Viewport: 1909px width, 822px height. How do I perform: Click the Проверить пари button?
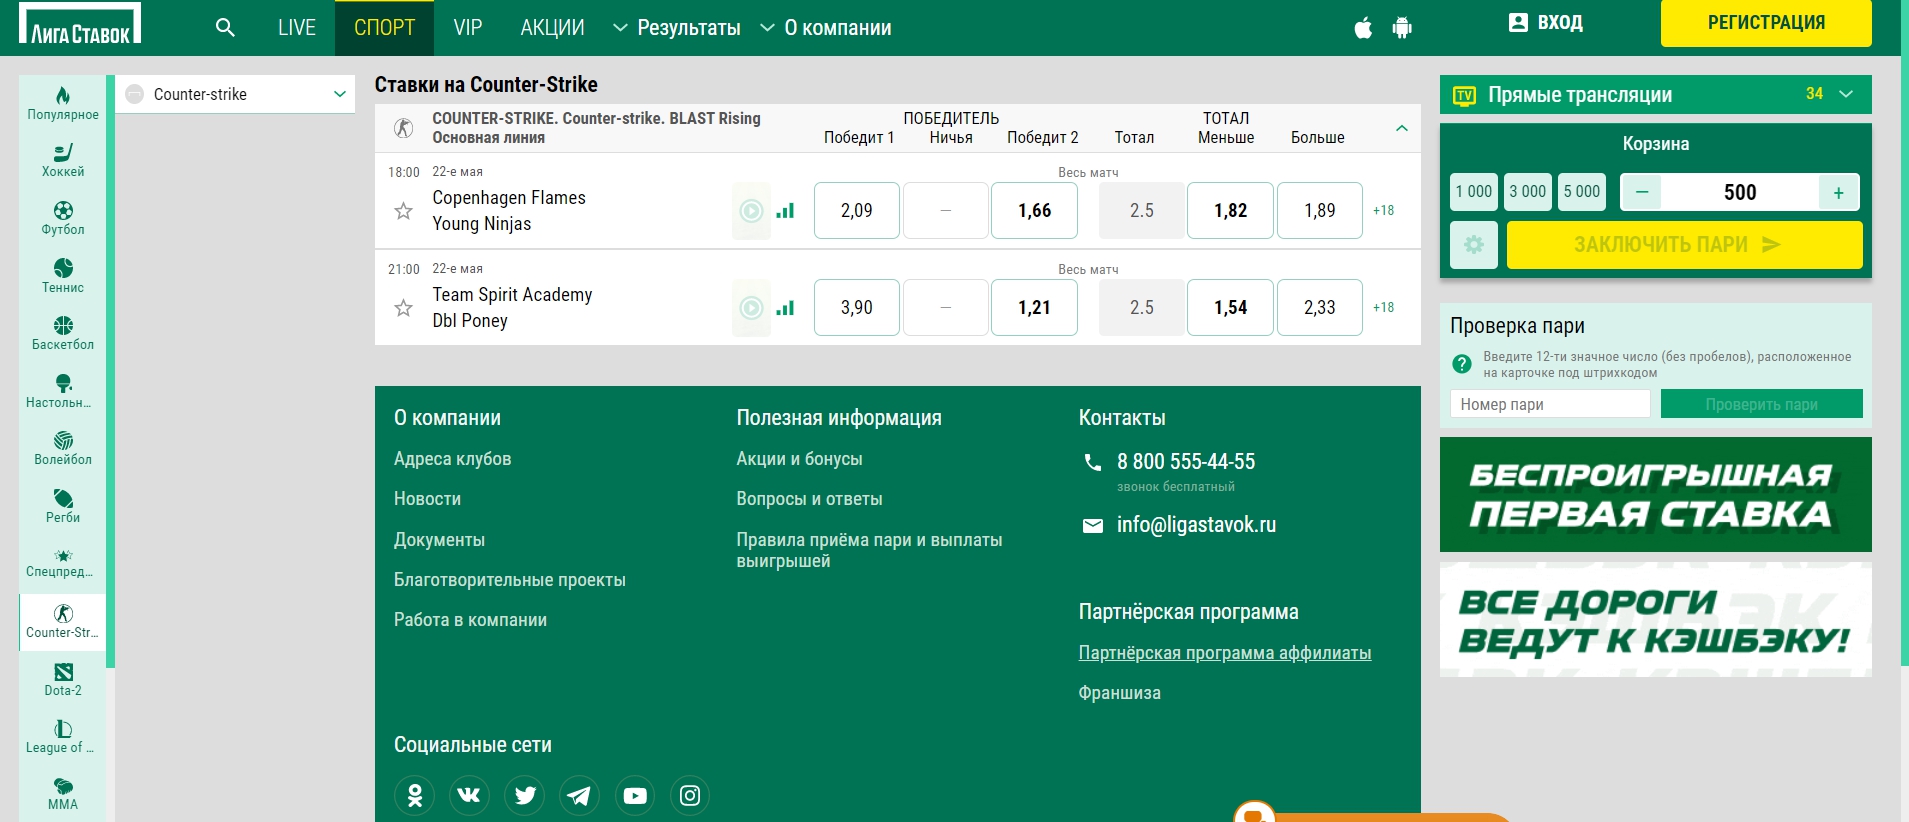coord(1761,404)
